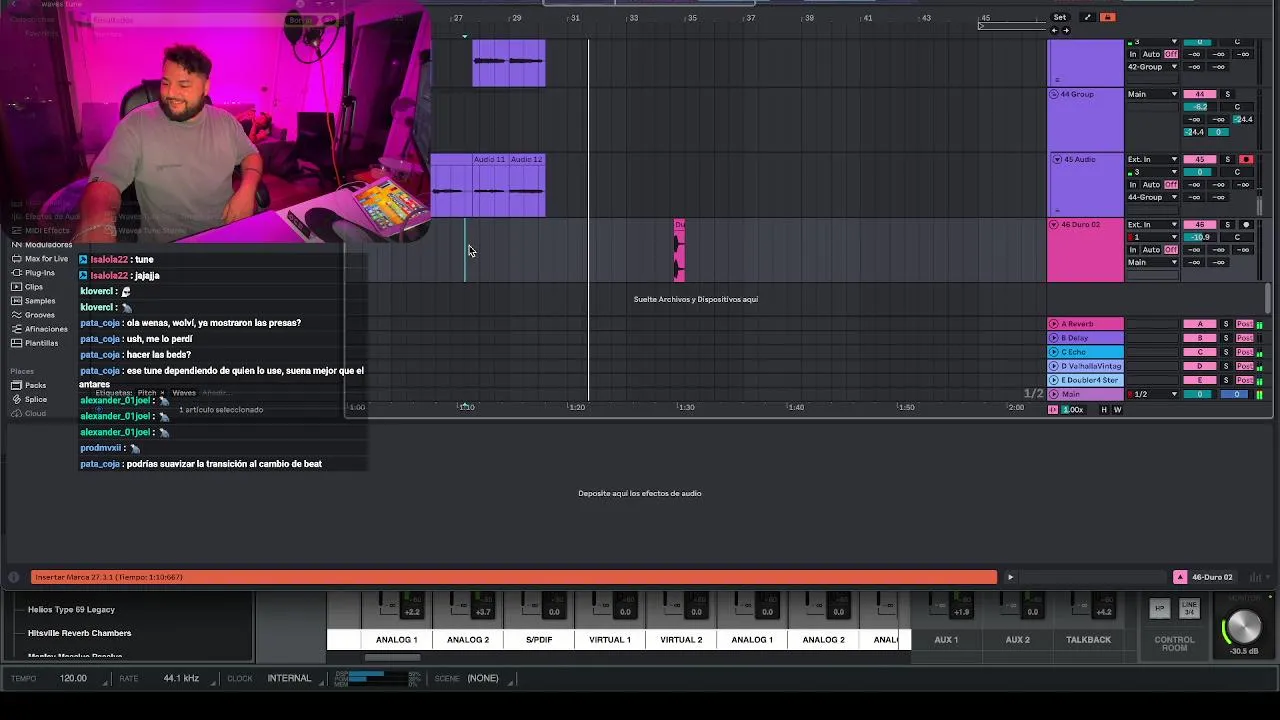Select VIRTUAL 1 channel label in mixer

pos(610,640)
